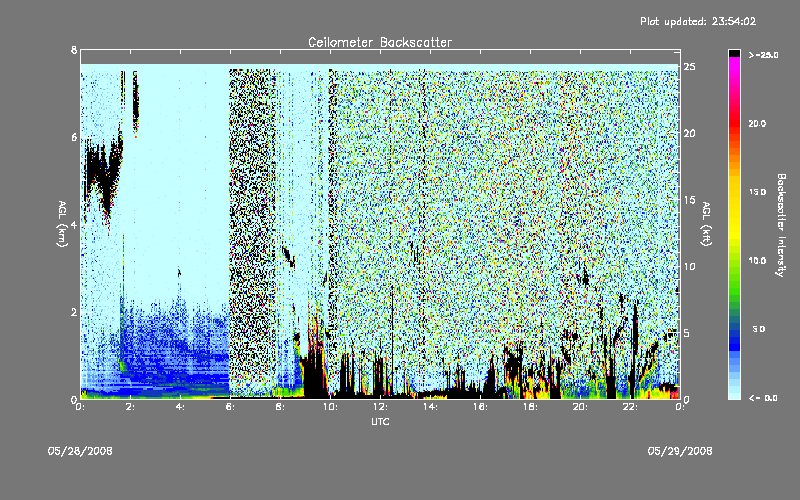Click the '20:' hour tick on time axis

pos(580,407)
